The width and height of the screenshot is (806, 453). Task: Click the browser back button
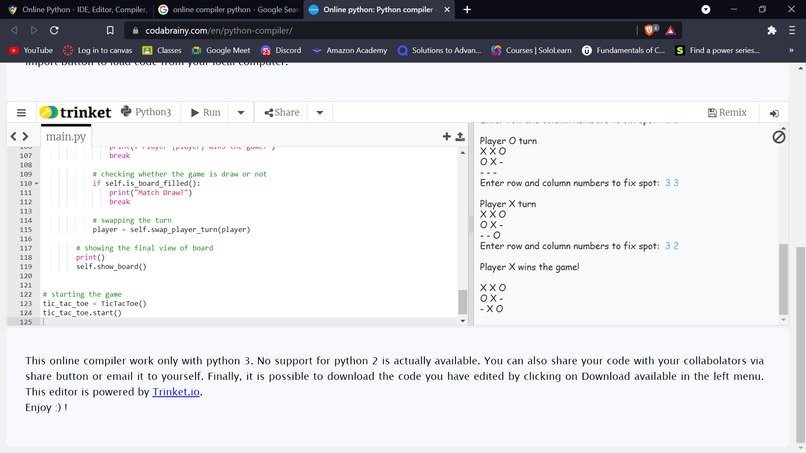pos(14,30)
